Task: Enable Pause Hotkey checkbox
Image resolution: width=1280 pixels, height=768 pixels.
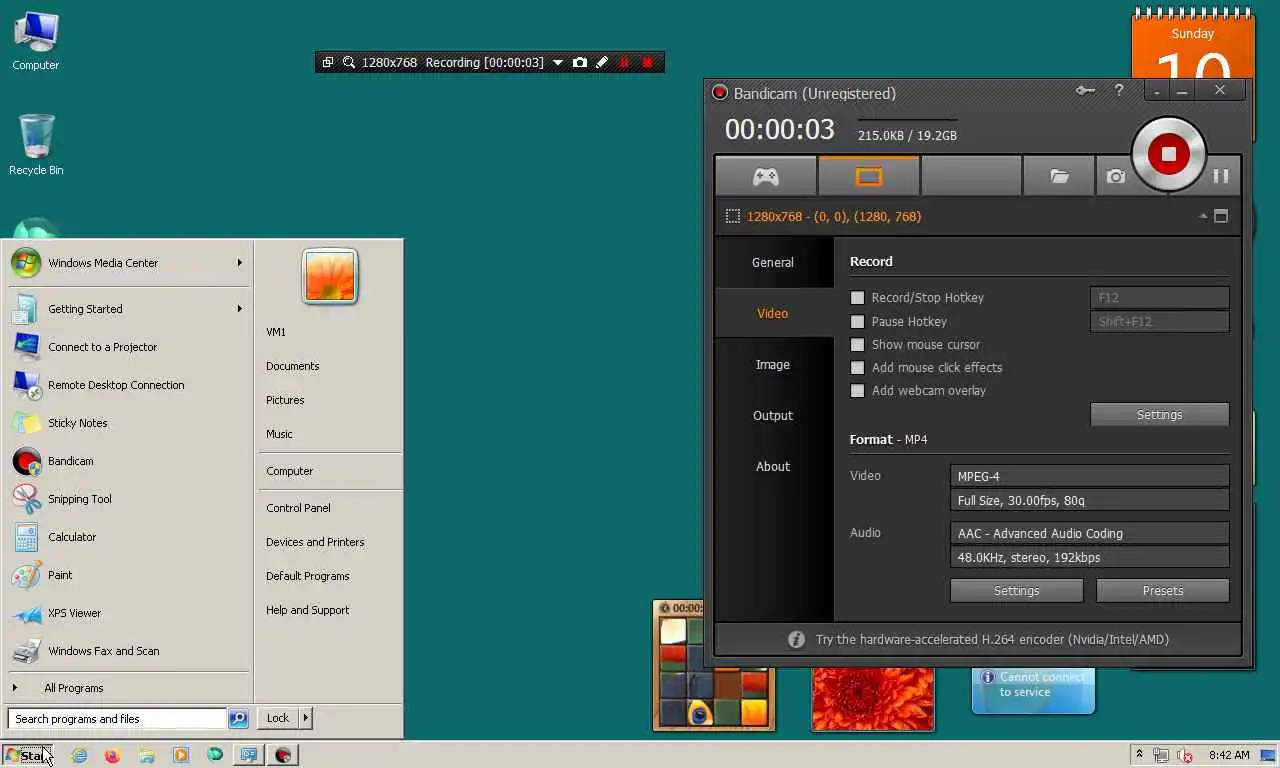Action: point(857,322)
